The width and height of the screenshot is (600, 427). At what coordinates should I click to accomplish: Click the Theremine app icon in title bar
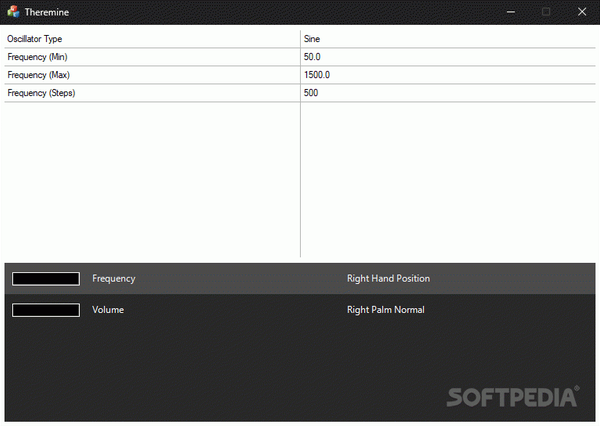[x=13, y=12]
